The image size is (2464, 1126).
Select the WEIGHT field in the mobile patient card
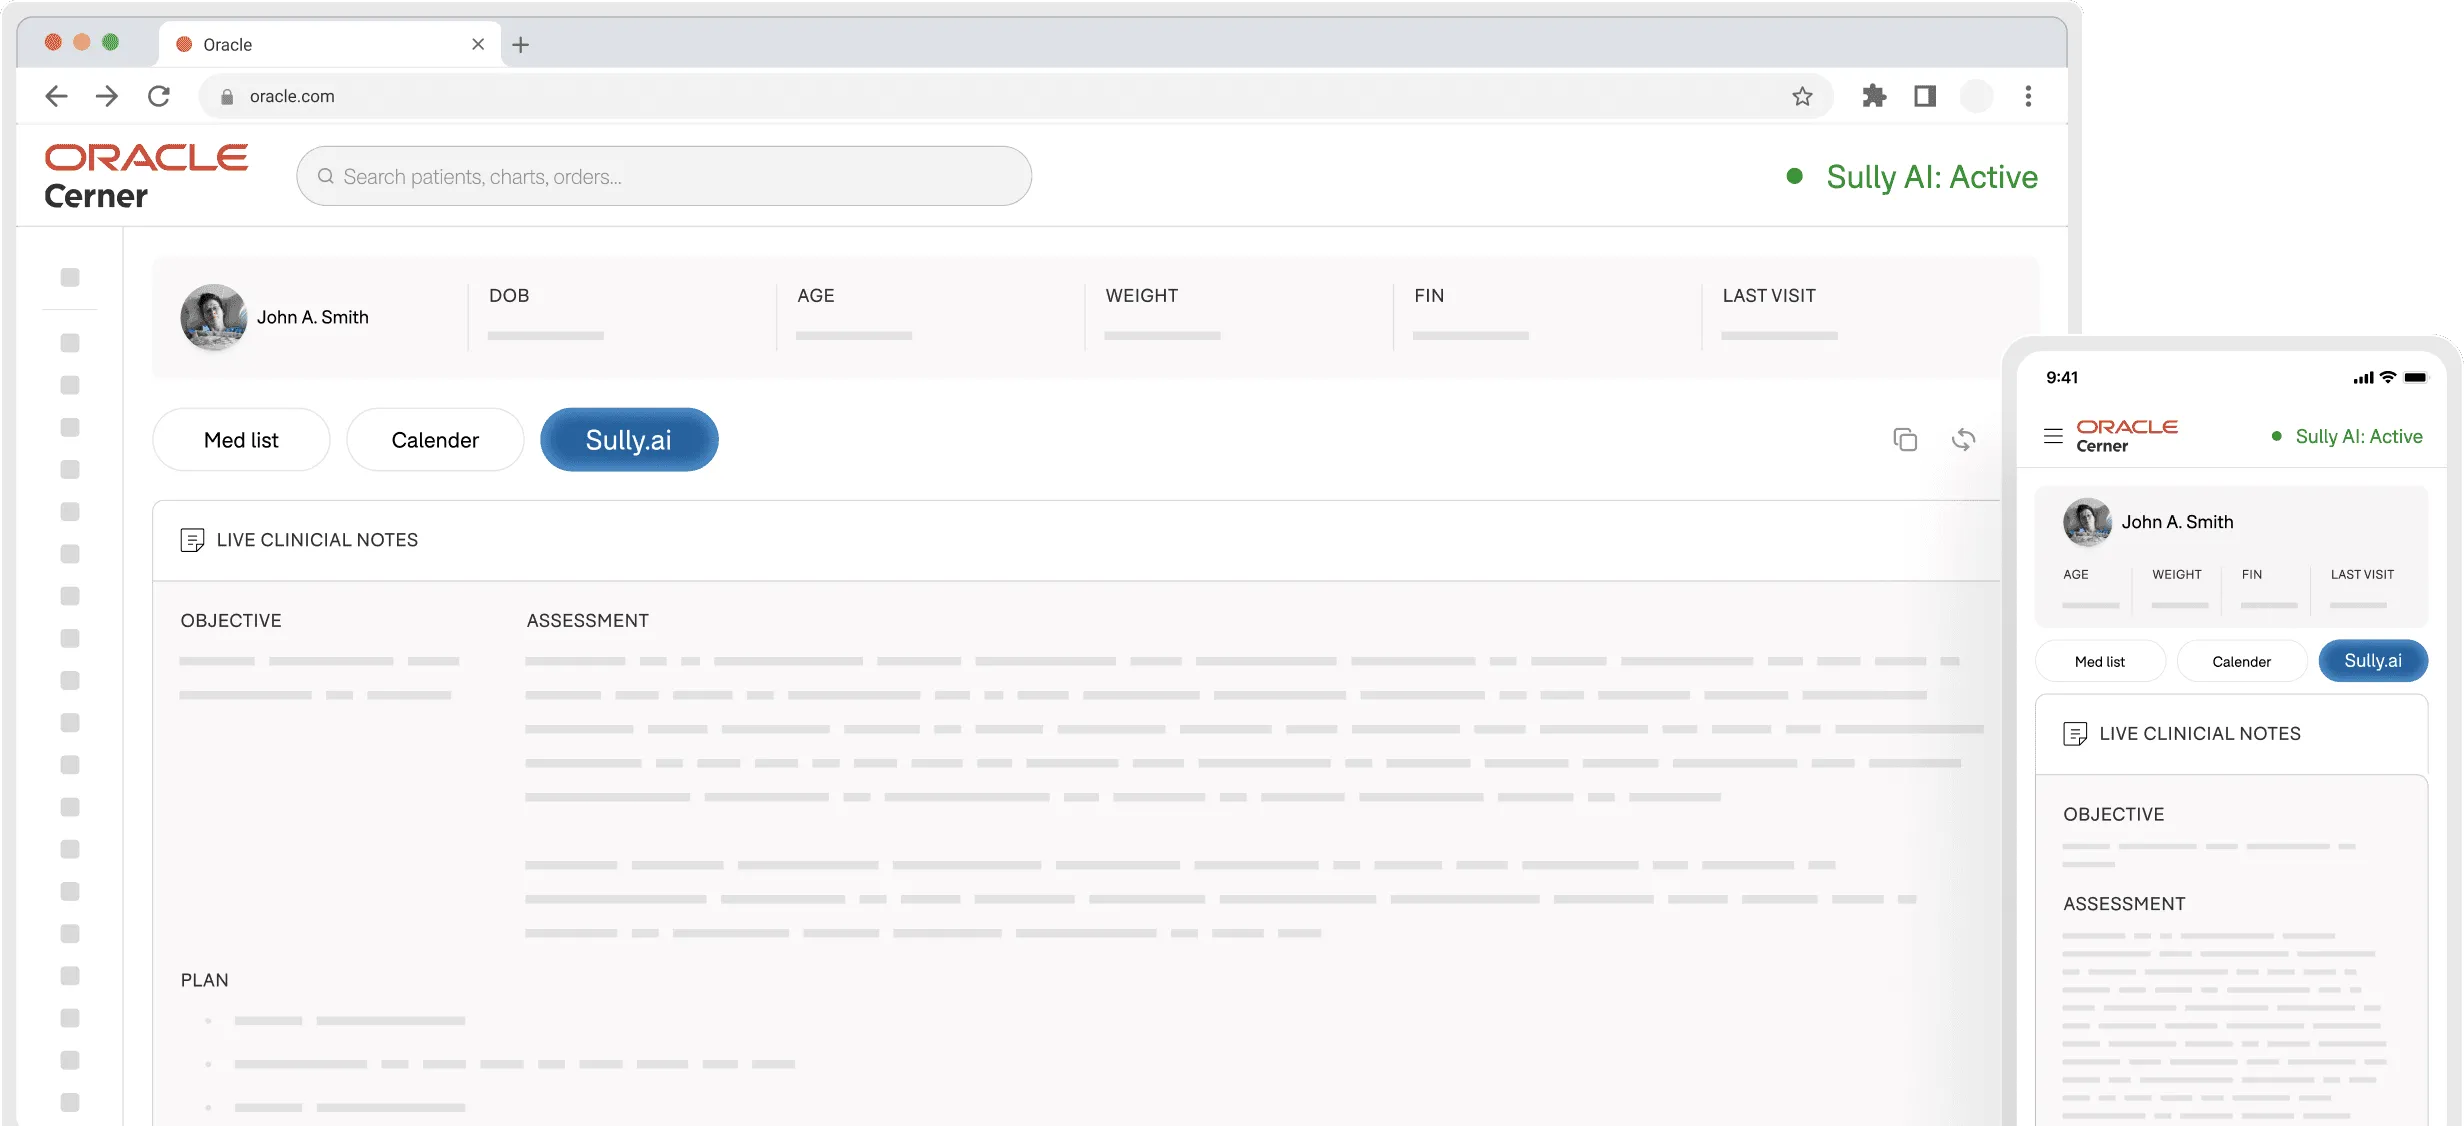pyautogui.click(x=2178, y=589)
